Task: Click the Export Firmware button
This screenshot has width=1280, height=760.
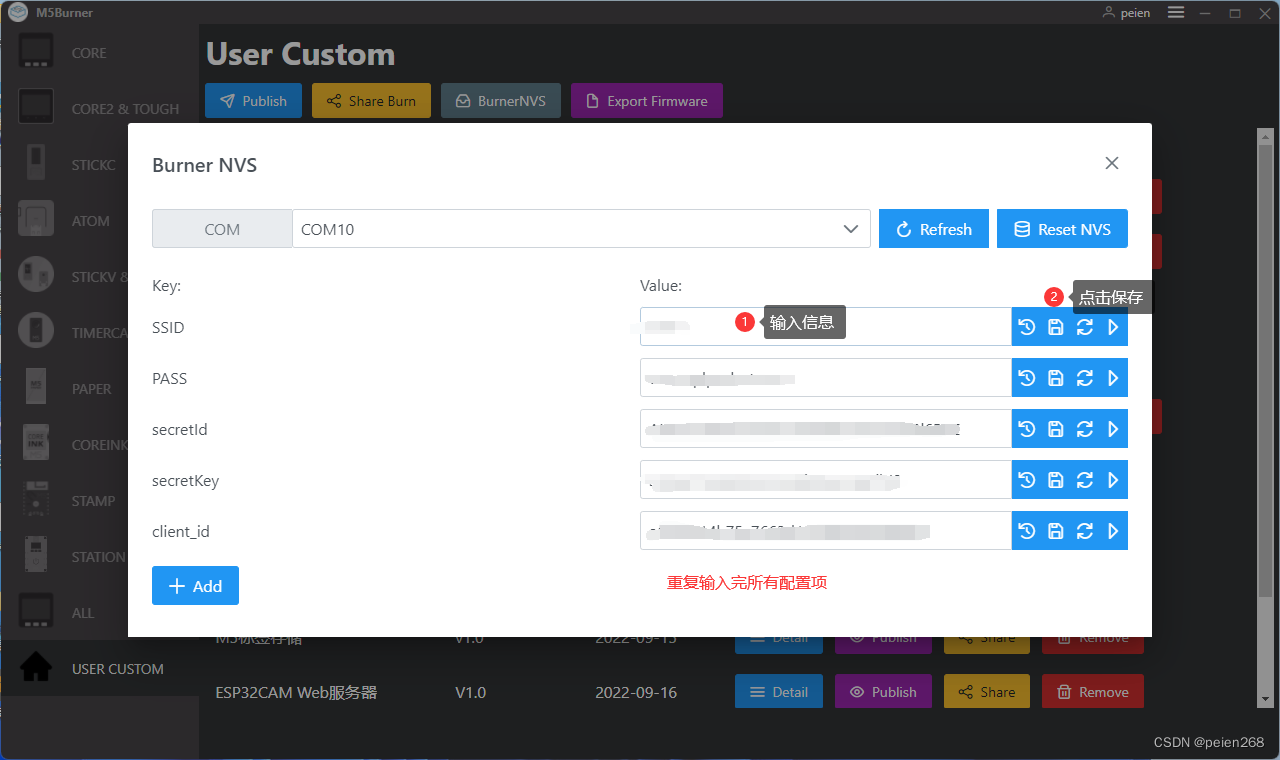Action: (x=647, y=101)
